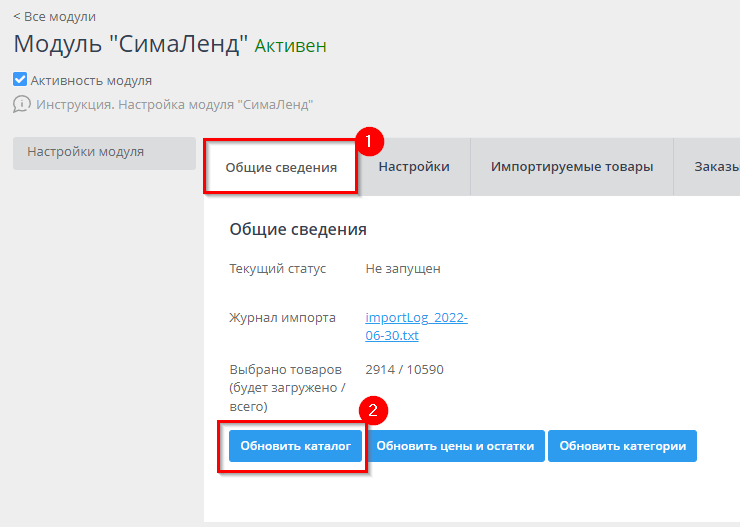Switch to the "Общие сведения" tab
Screen dimensions: 740x527
tap(281, 167)
